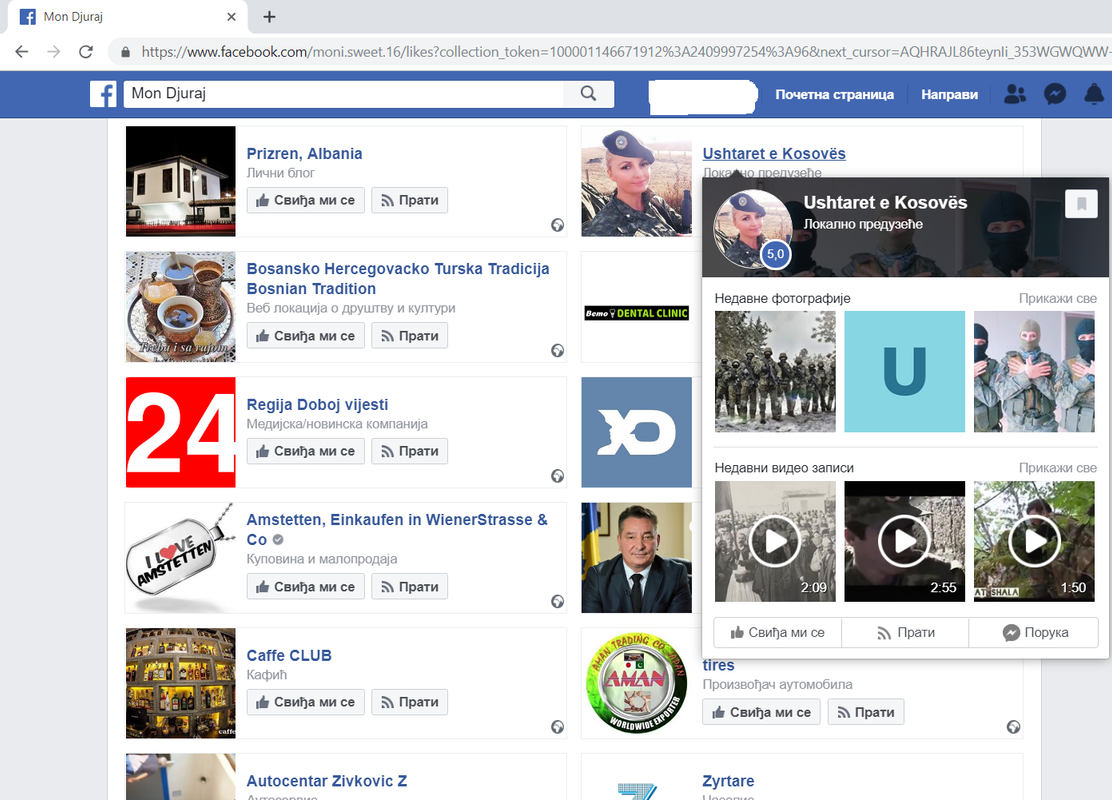Click the Facebook search field
Screen dimensions: 1112x800
point(343,94)
